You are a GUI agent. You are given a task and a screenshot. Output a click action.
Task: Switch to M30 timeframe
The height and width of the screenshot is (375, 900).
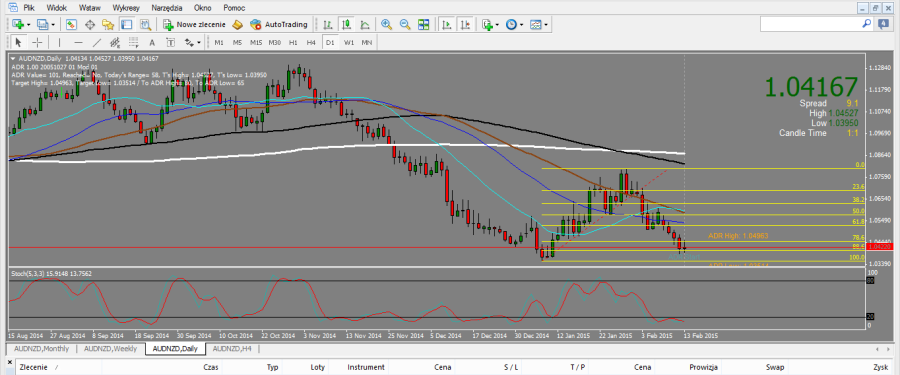[x=275, y=42]
